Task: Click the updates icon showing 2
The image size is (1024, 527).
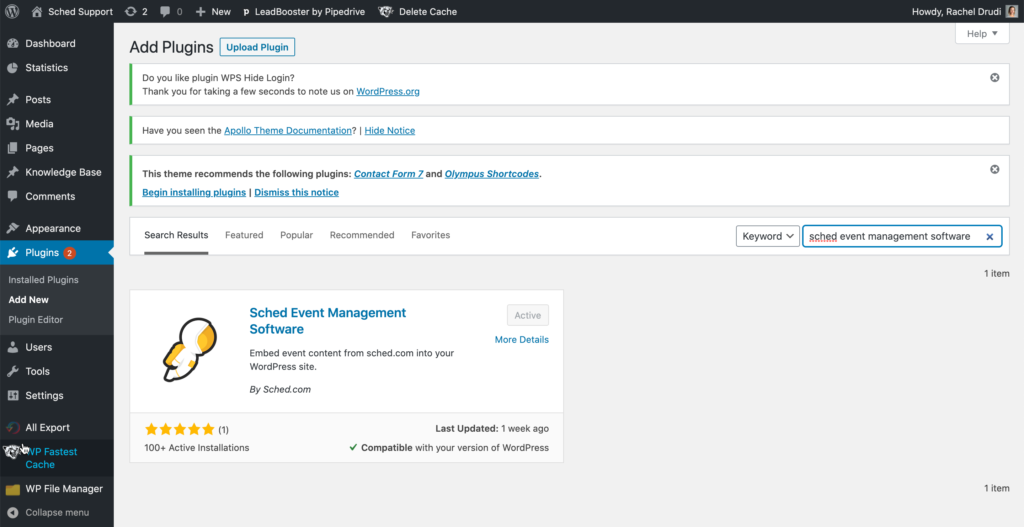Action: click(x=130, y=11)
